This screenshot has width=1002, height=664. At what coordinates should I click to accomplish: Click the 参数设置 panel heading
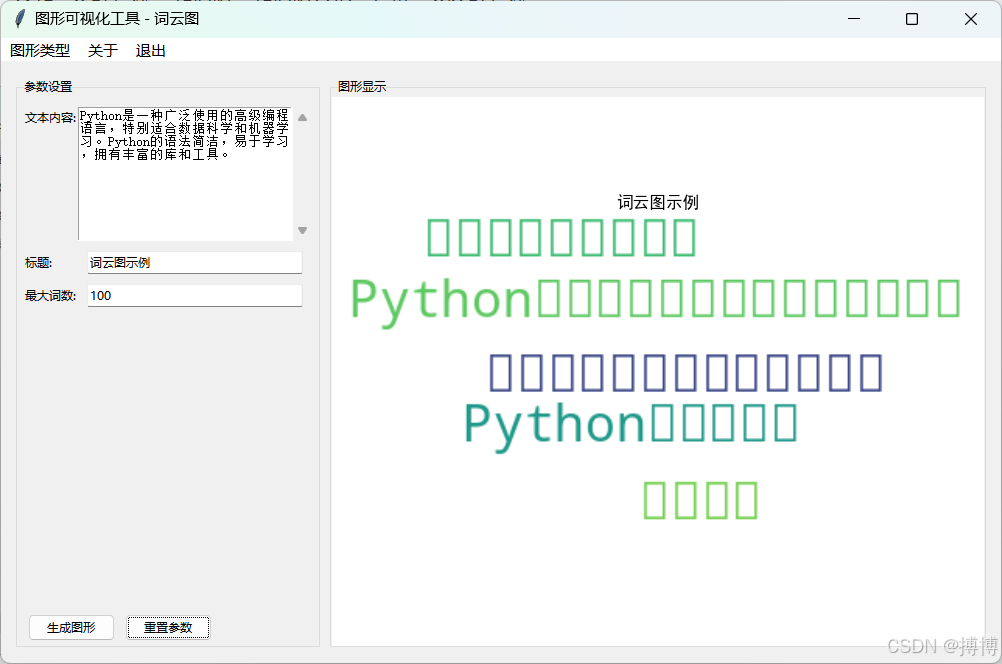click(48, 86)
